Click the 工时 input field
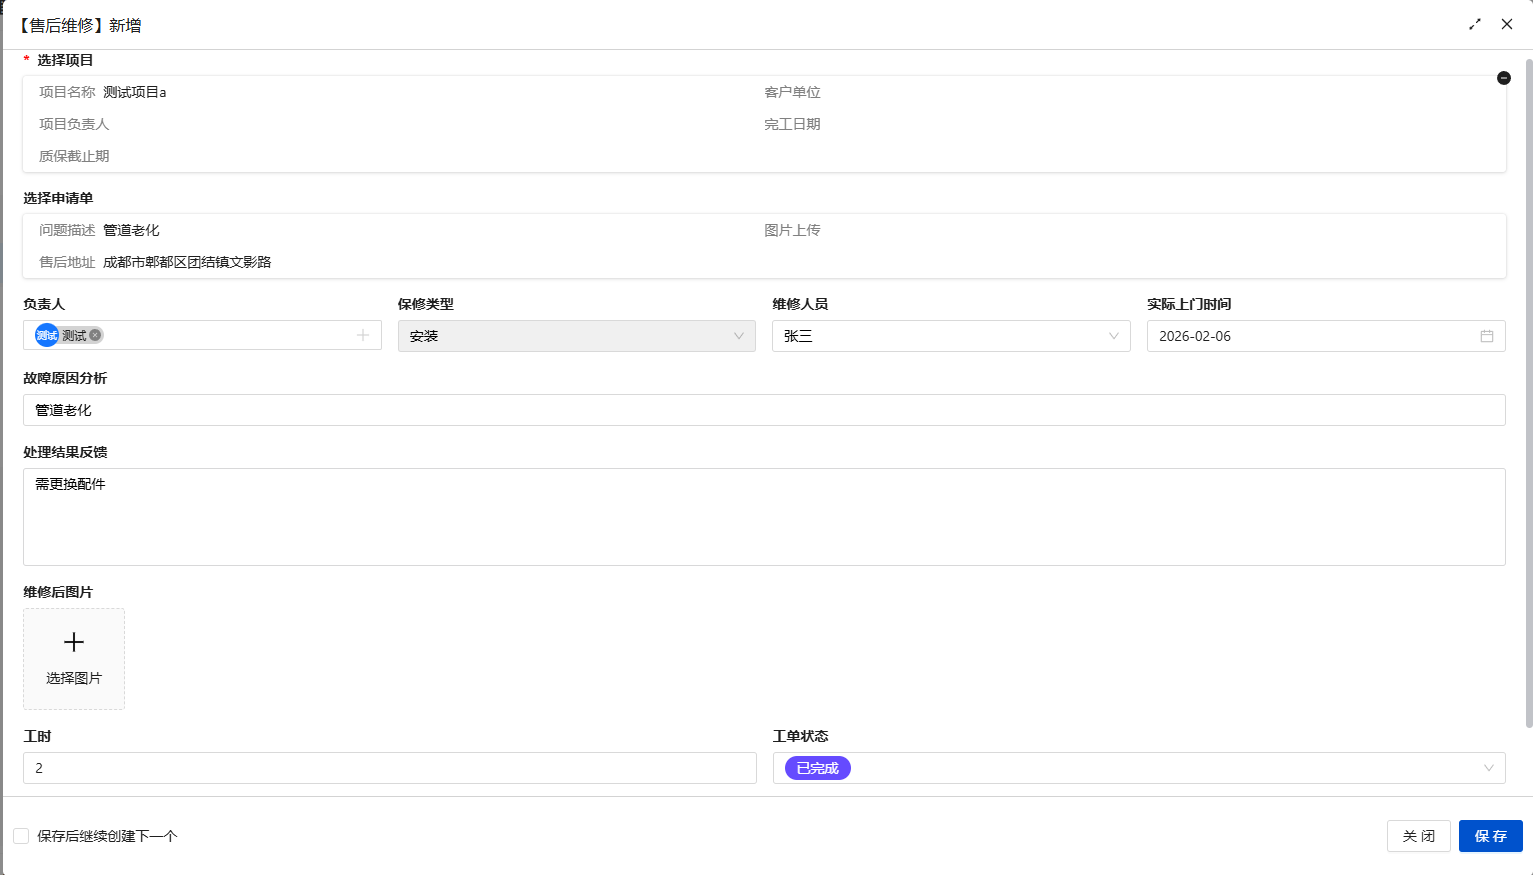This screenshot has height=875, width=1533. 389,768
